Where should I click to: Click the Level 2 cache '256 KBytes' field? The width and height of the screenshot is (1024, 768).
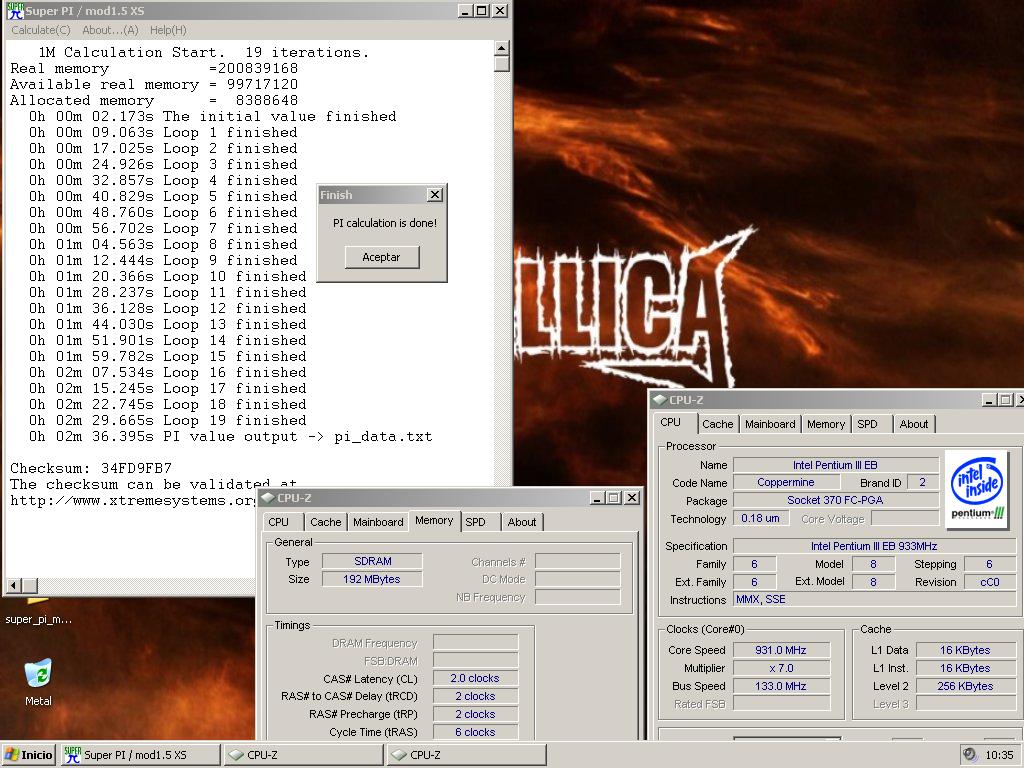(965, 686)
